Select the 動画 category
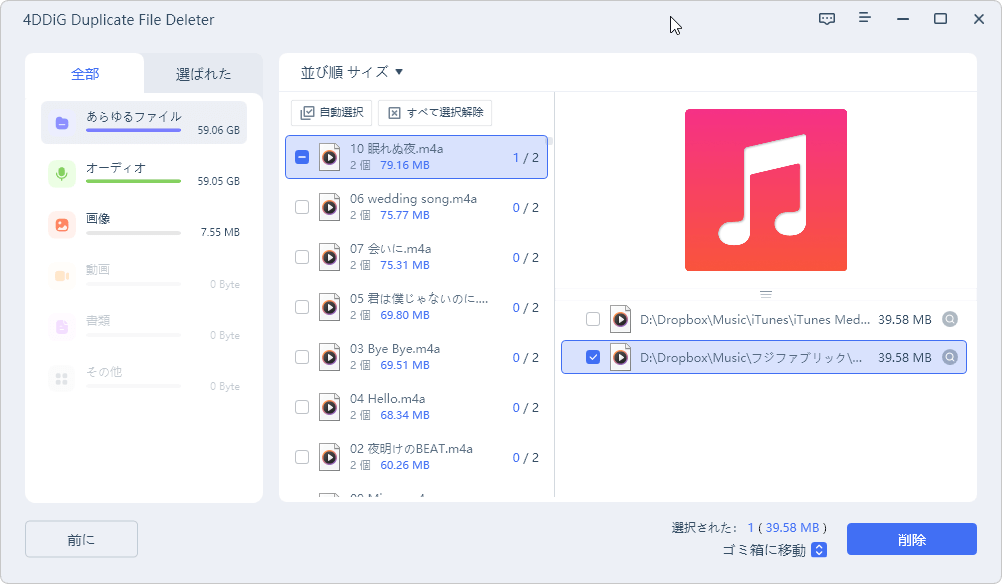 [x=144, y=276]
